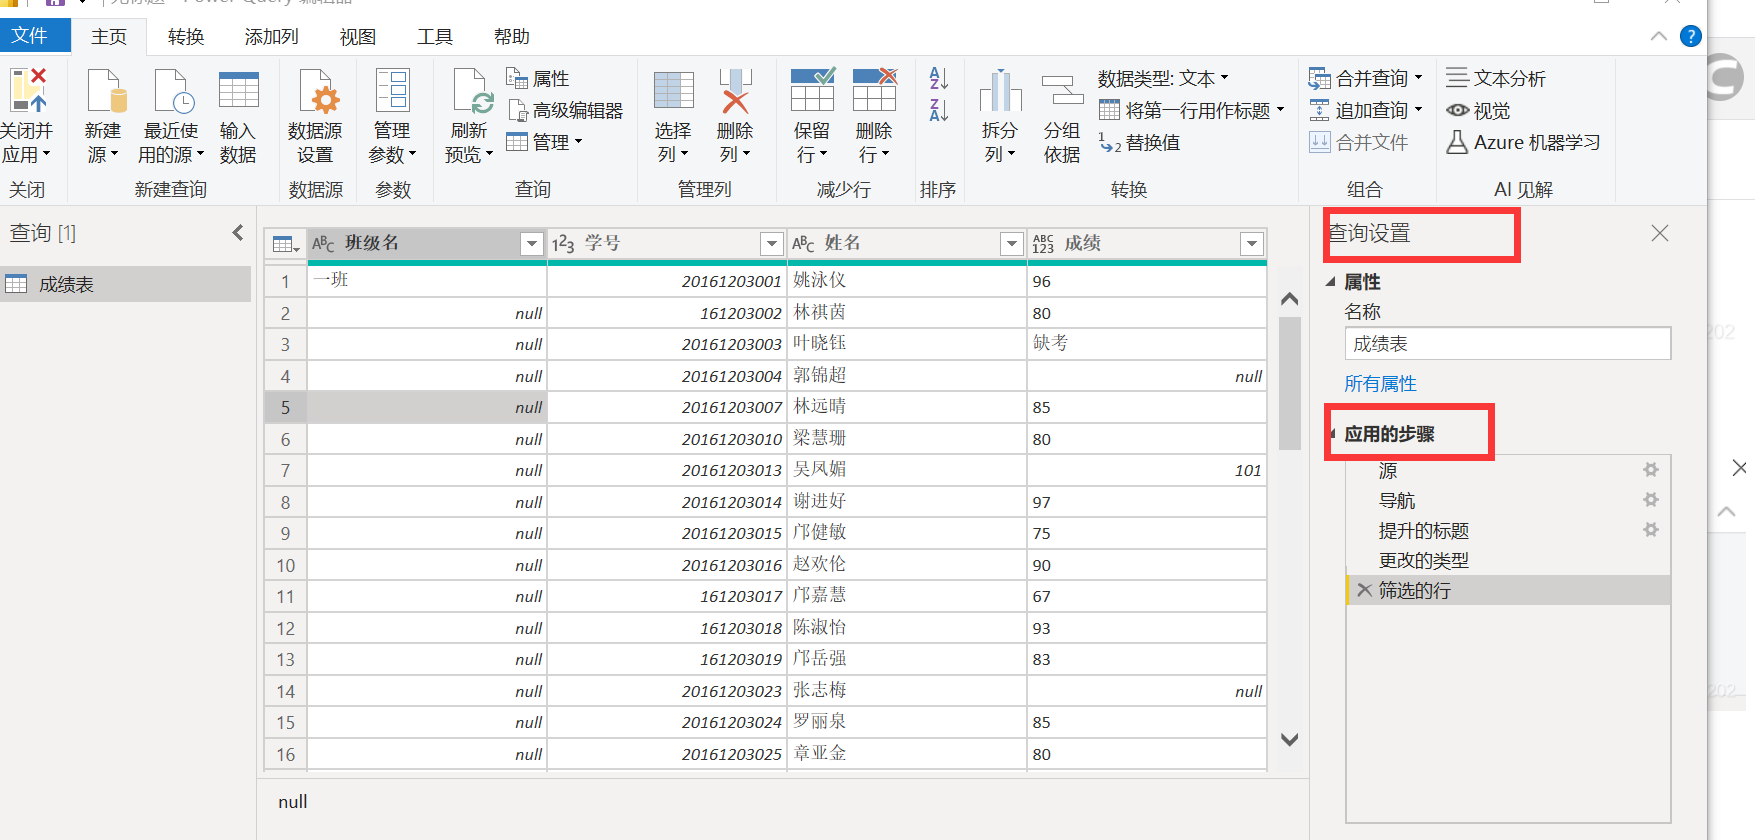Sort ascending with the A-Z icon

point(938,78)
